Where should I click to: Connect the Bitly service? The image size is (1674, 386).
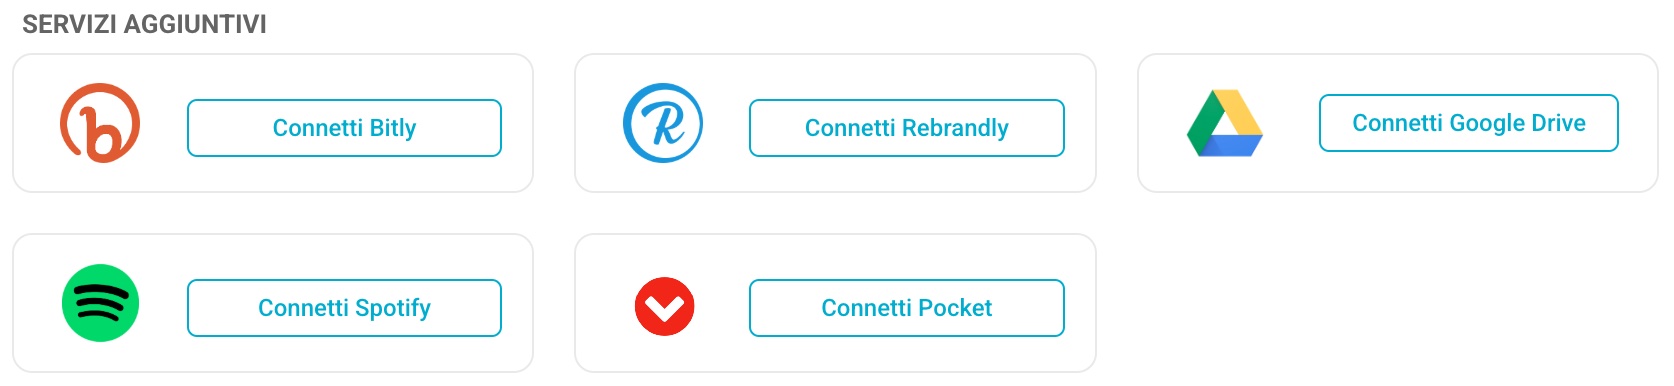point(344,128)
